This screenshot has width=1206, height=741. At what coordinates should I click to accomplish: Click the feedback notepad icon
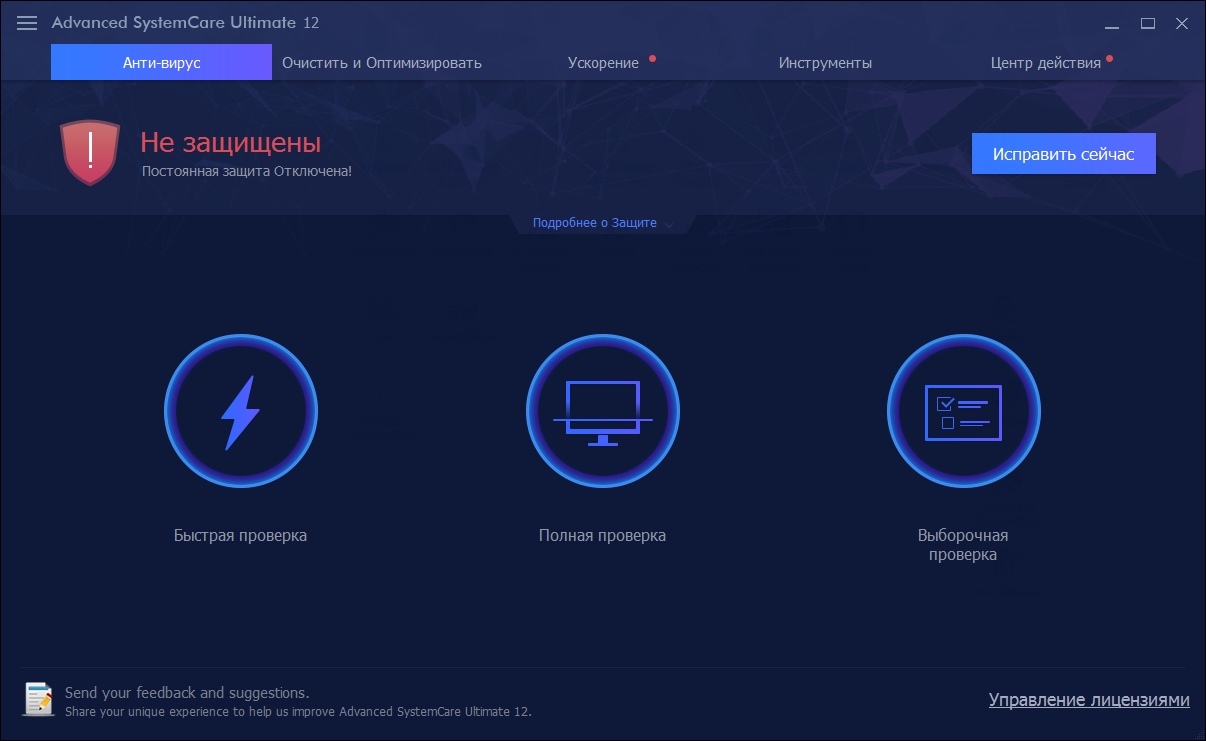pos(39,699)
